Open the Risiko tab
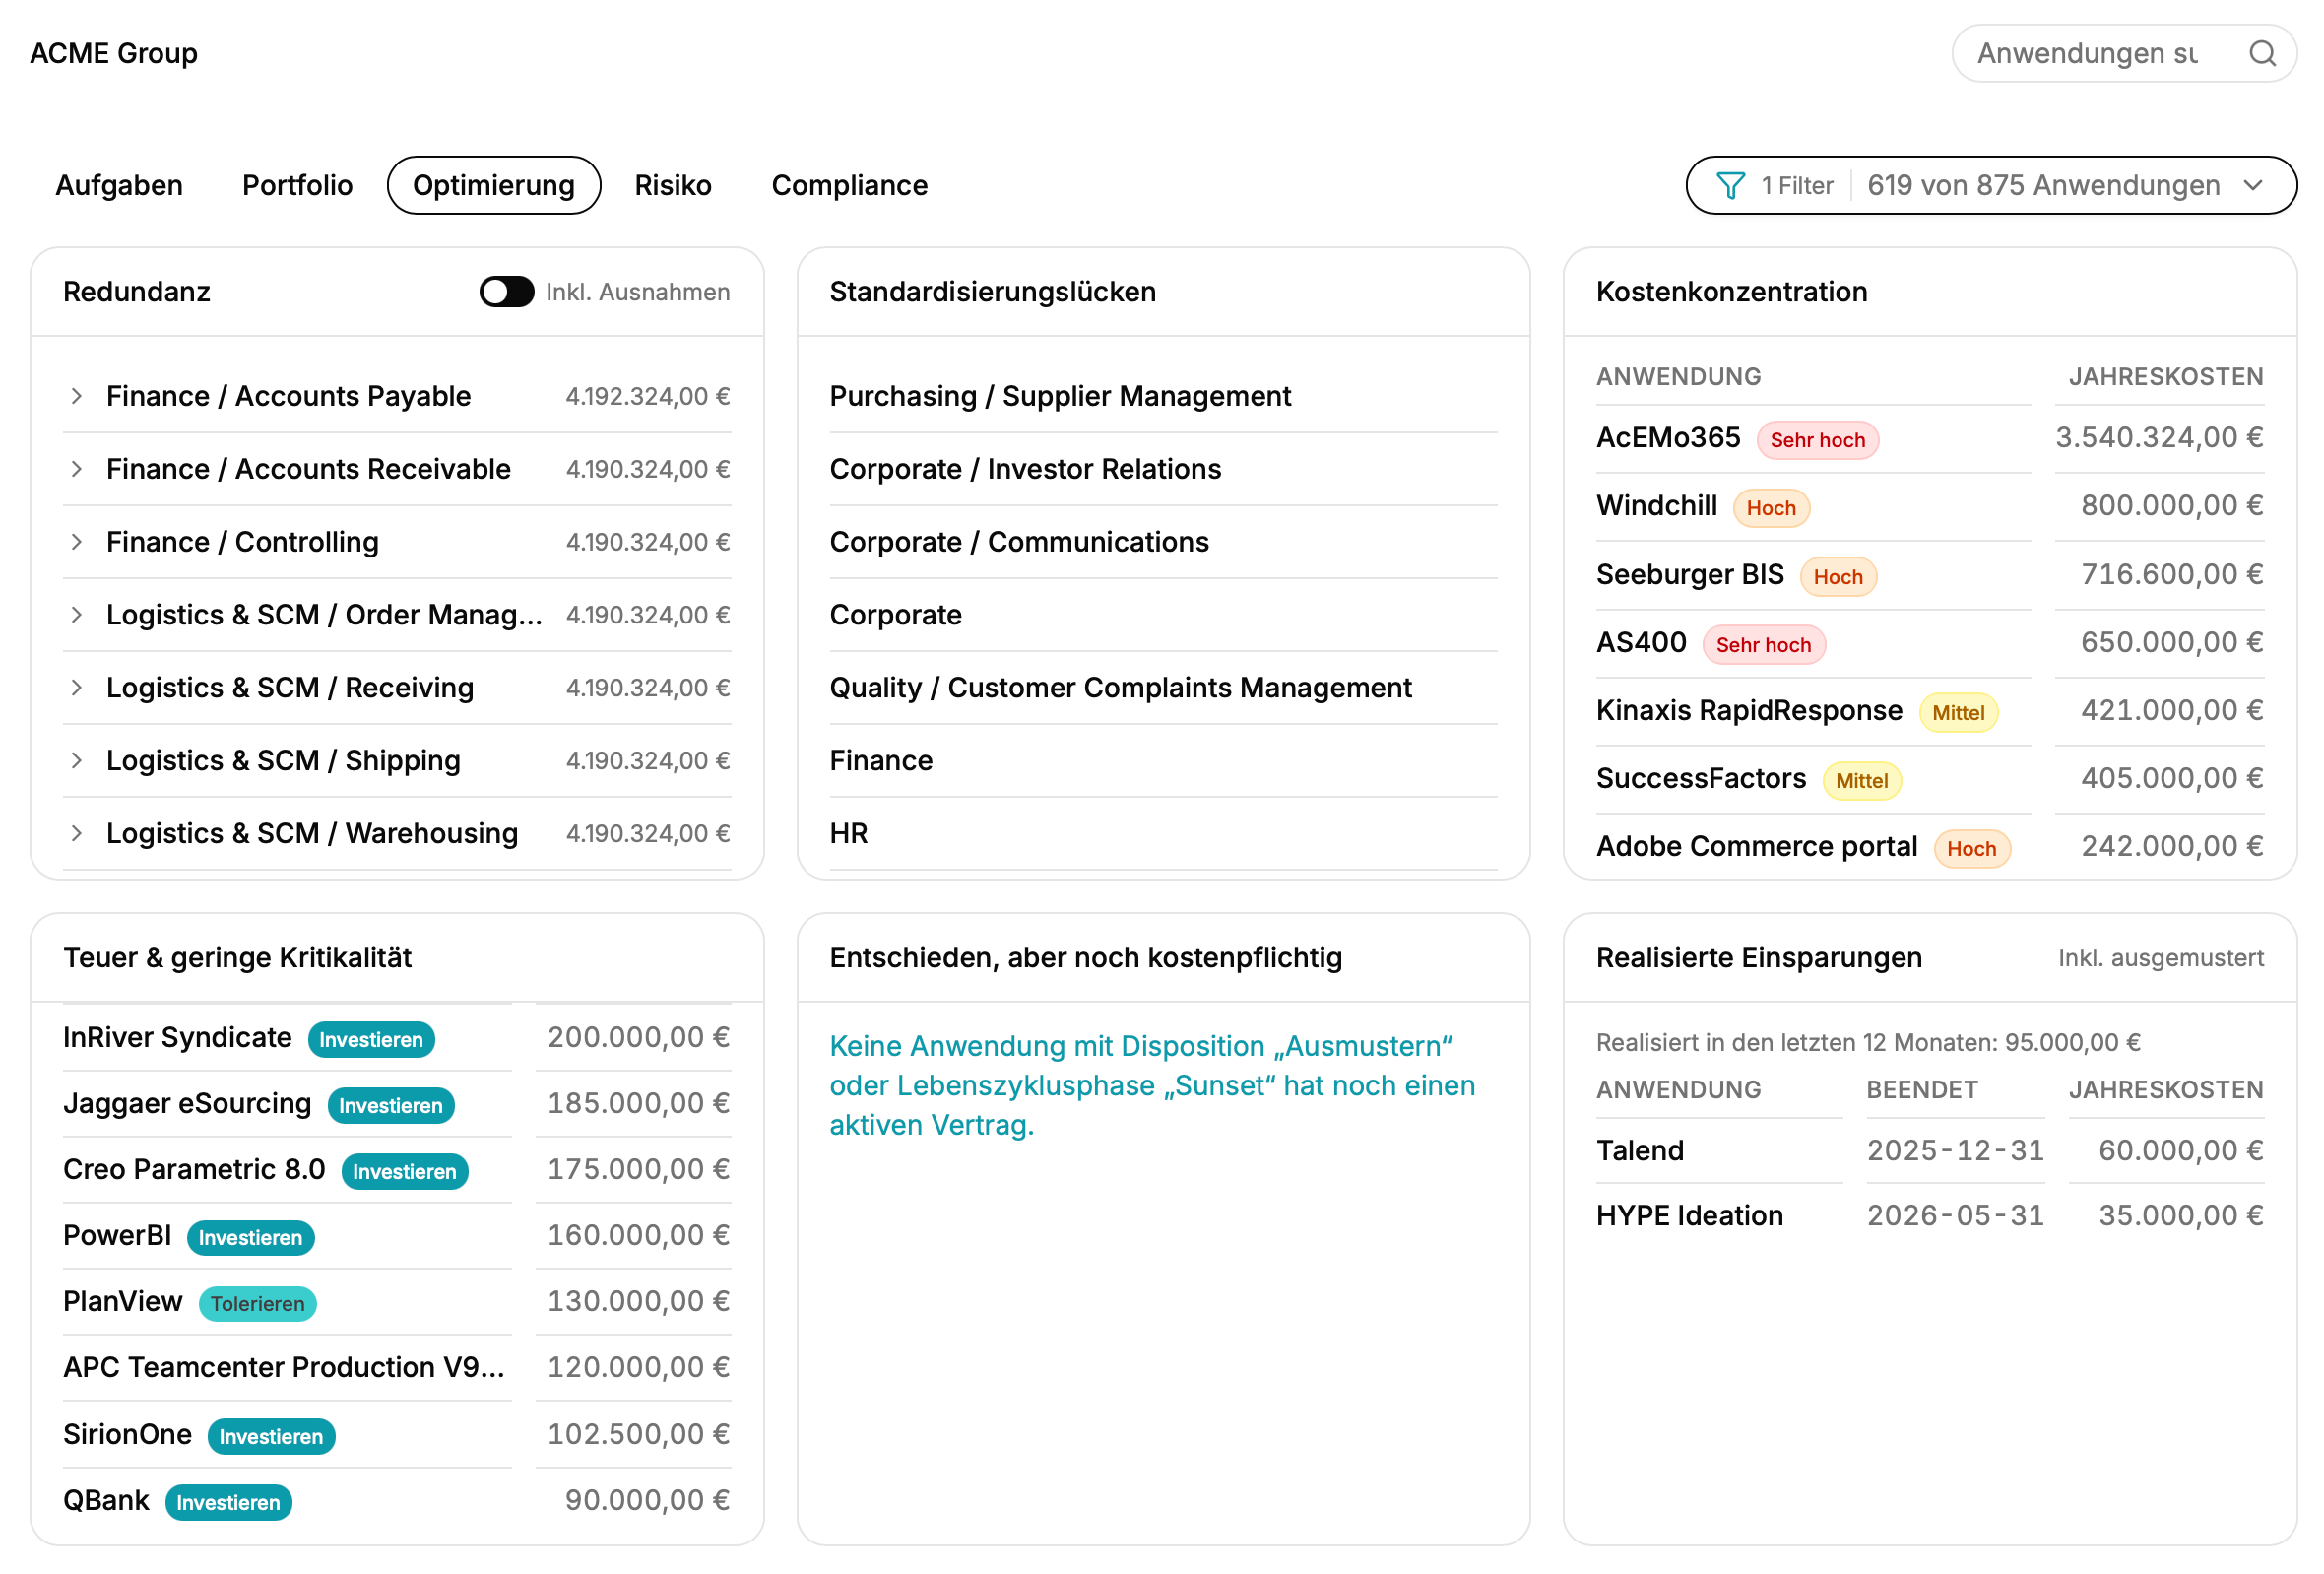 [x=673, y=185]
